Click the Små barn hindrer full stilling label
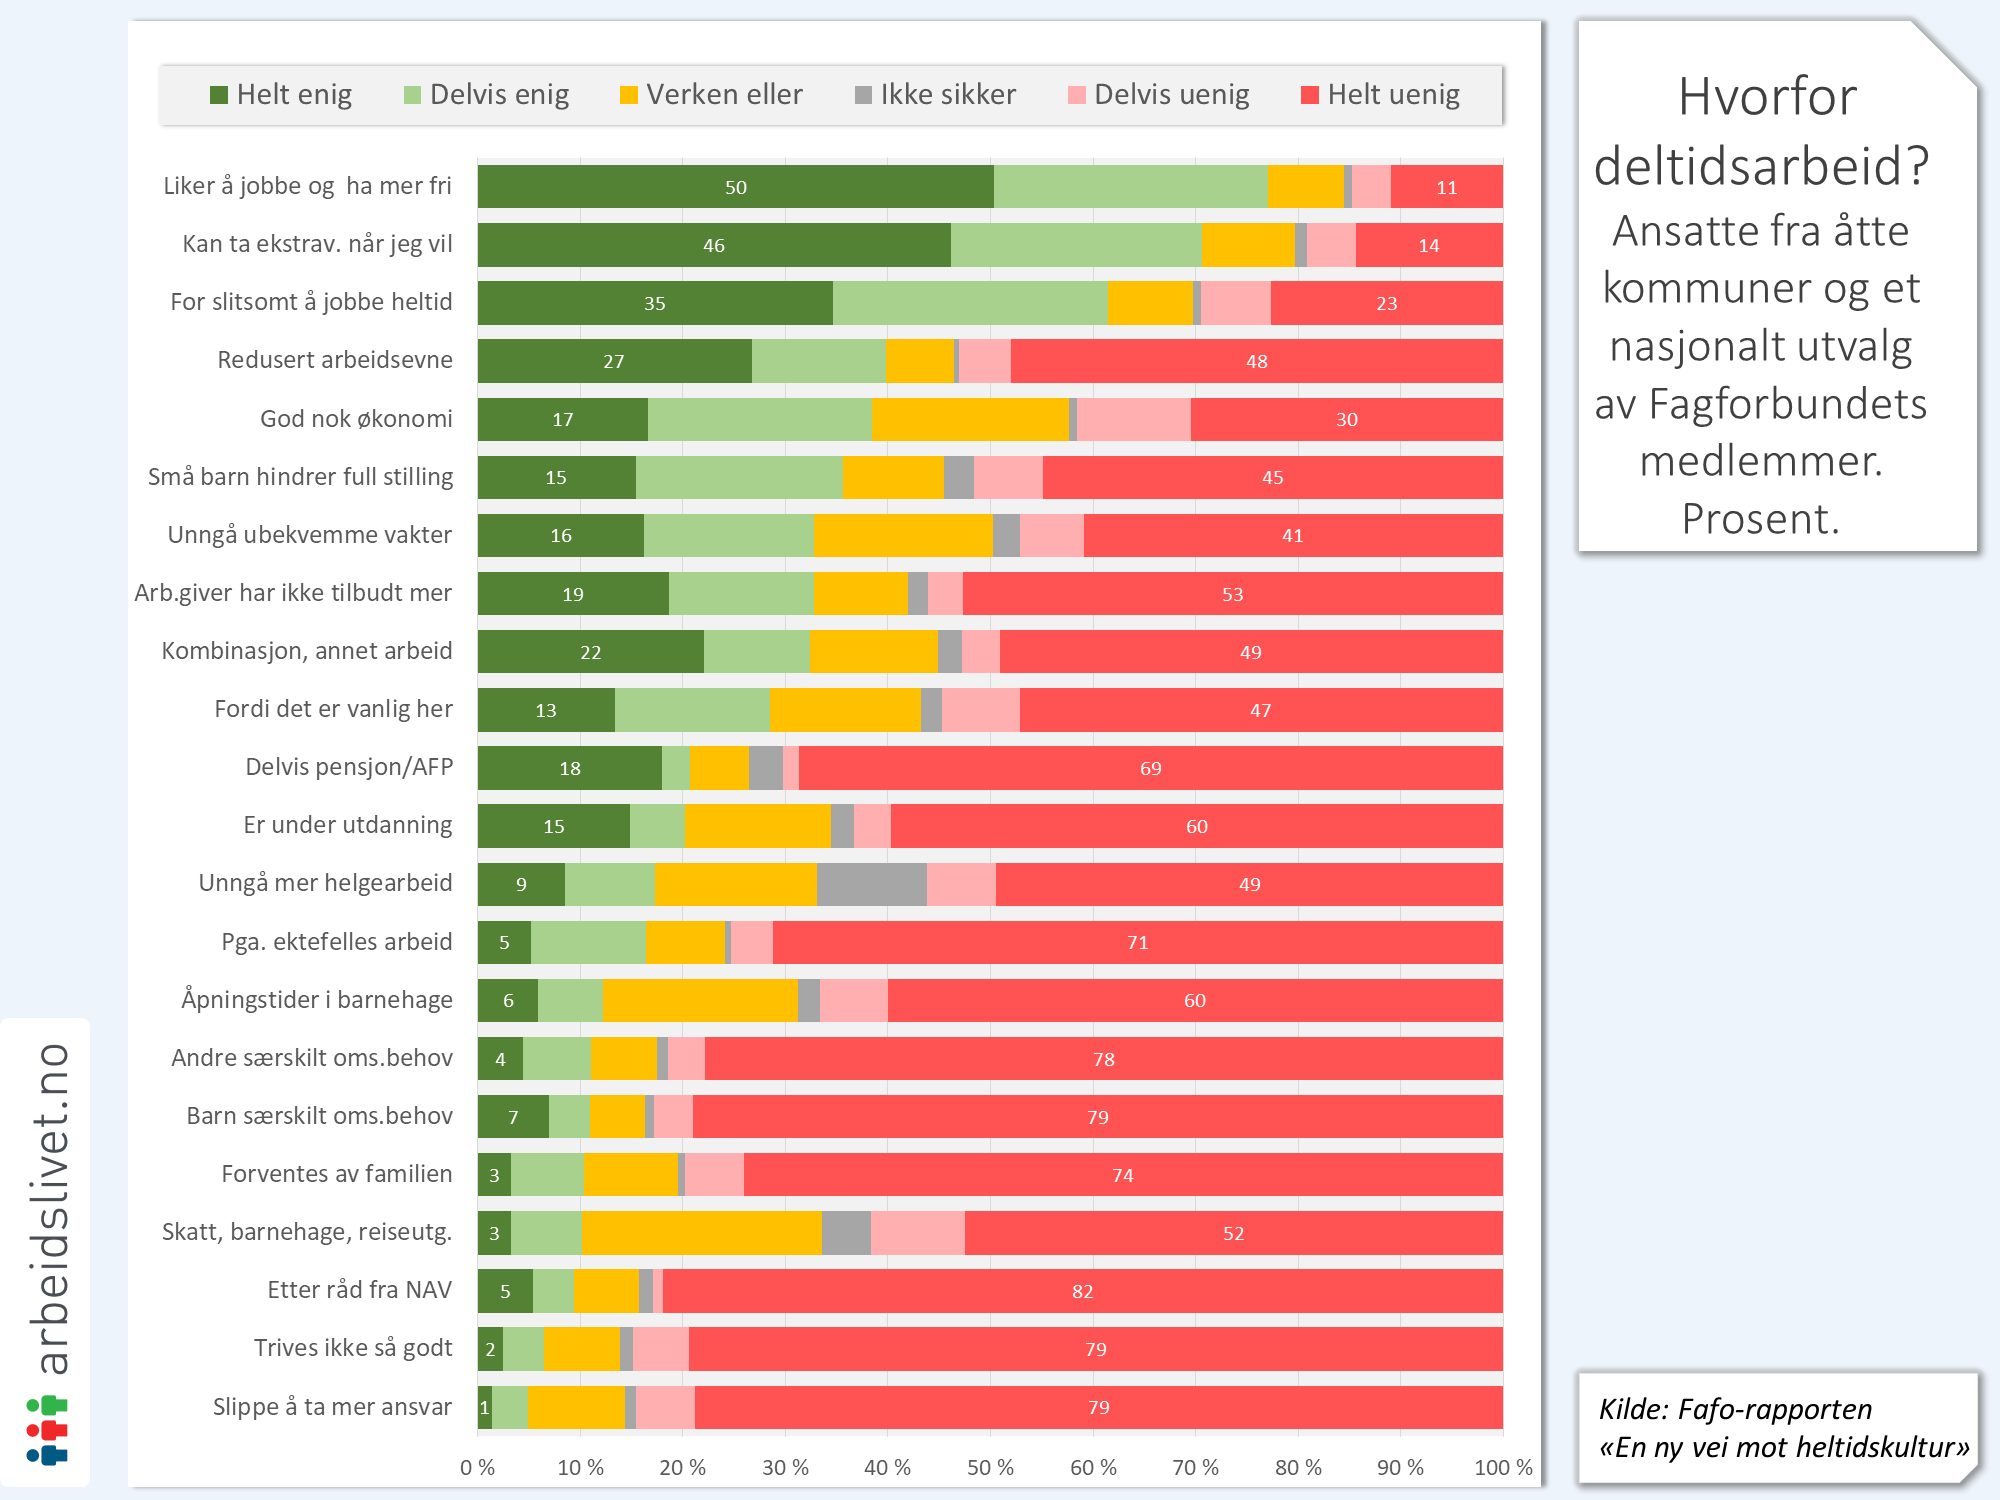 click(300, 477)
